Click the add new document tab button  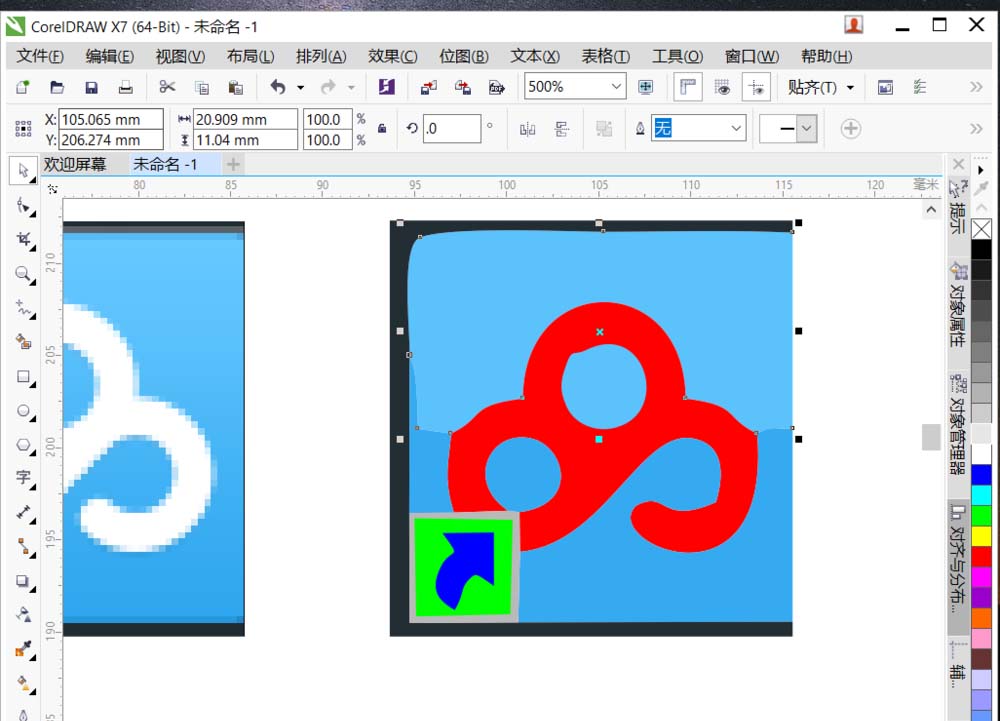click(232, 164)
